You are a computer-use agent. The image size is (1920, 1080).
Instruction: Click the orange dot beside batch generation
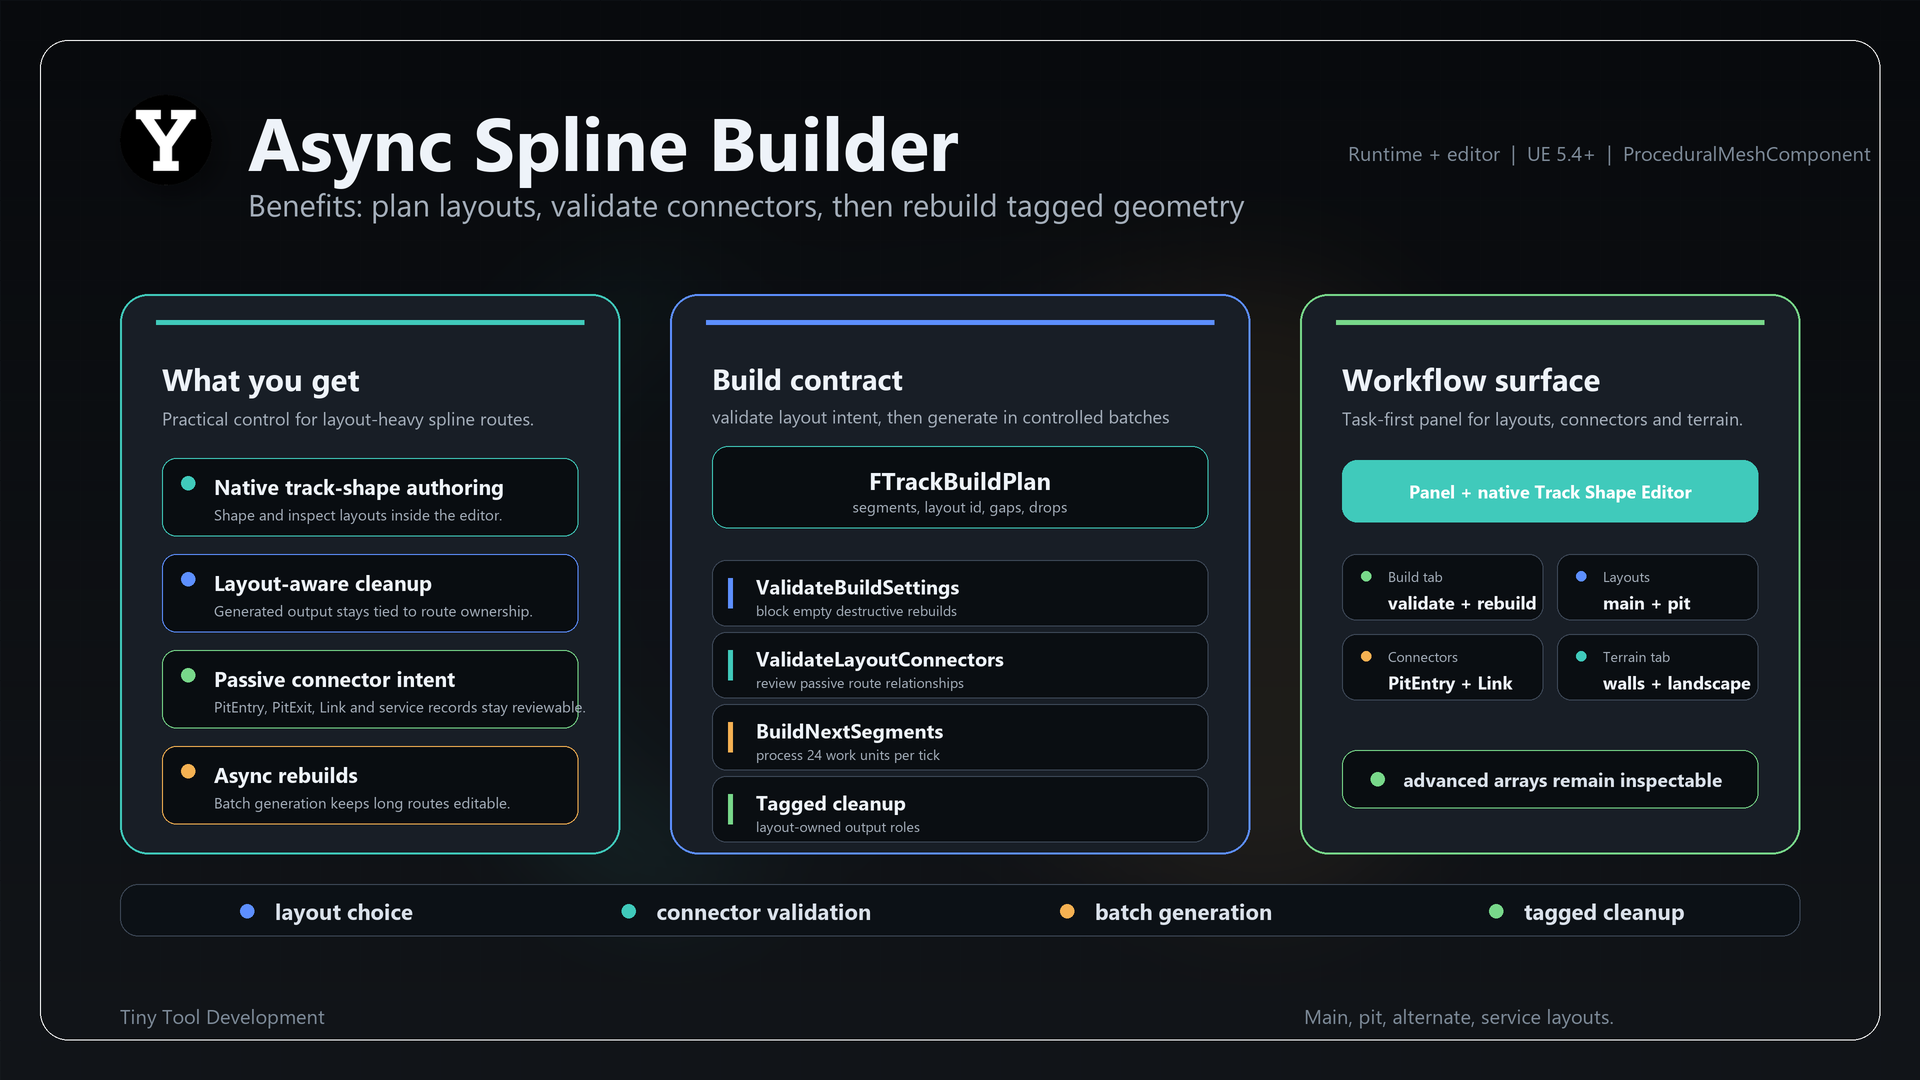(1067, 912)
